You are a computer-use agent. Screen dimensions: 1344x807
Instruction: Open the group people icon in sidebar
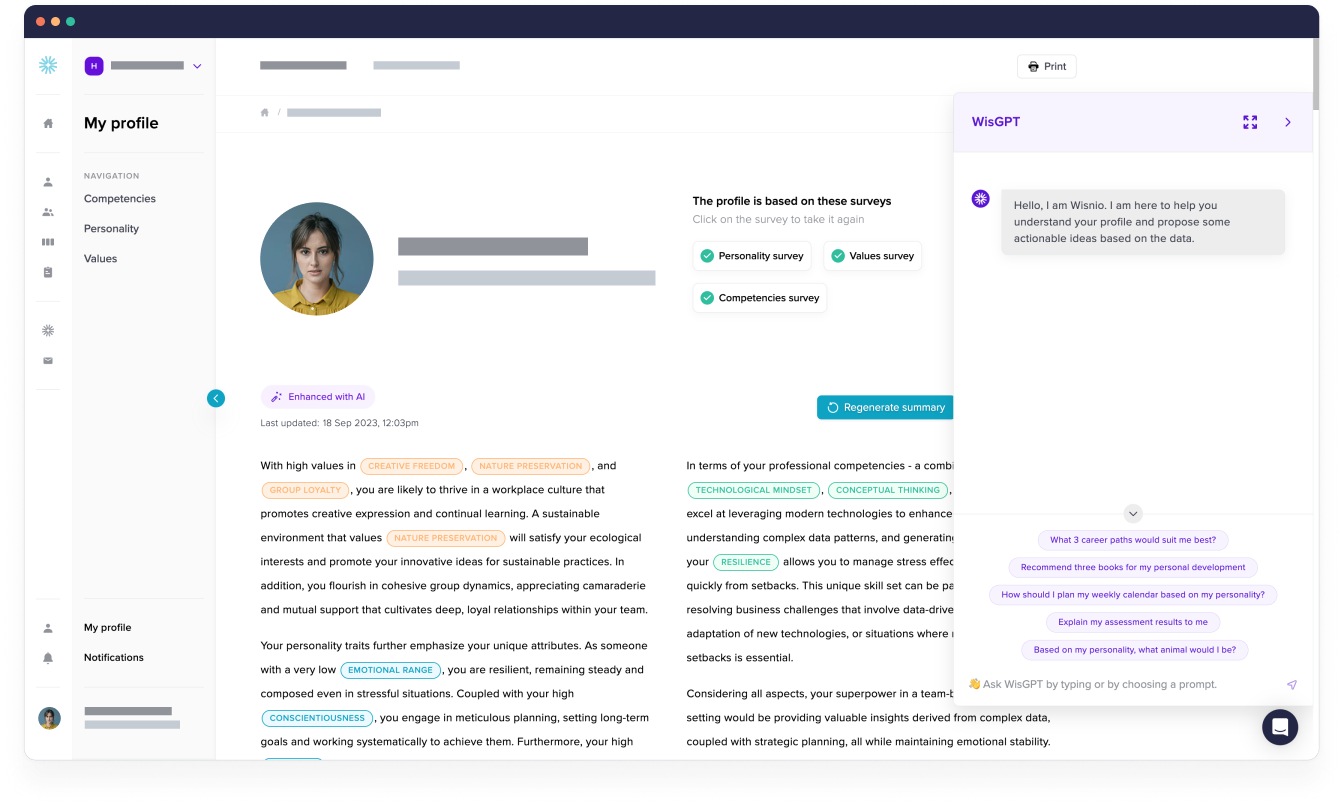coord(48,212)
